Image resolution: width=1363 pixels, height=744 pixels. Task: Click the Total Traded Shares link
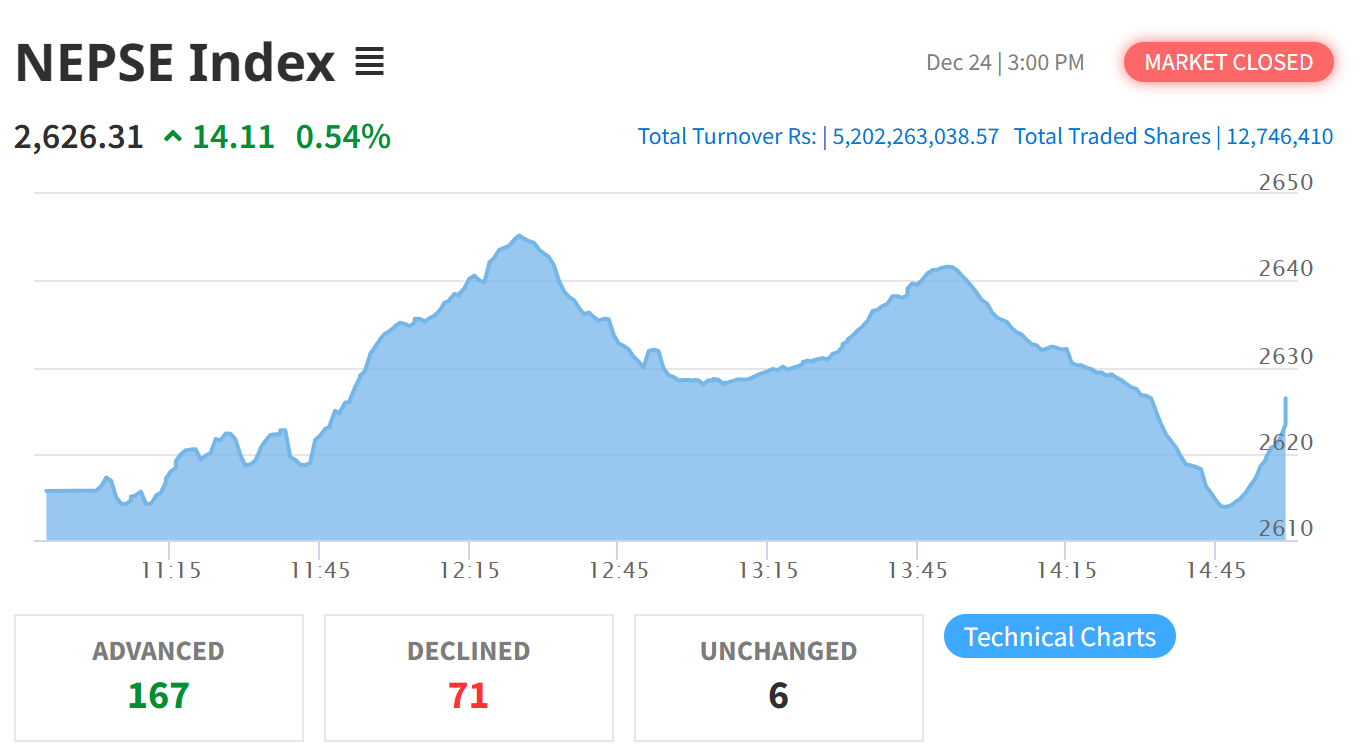point(1173,137)
